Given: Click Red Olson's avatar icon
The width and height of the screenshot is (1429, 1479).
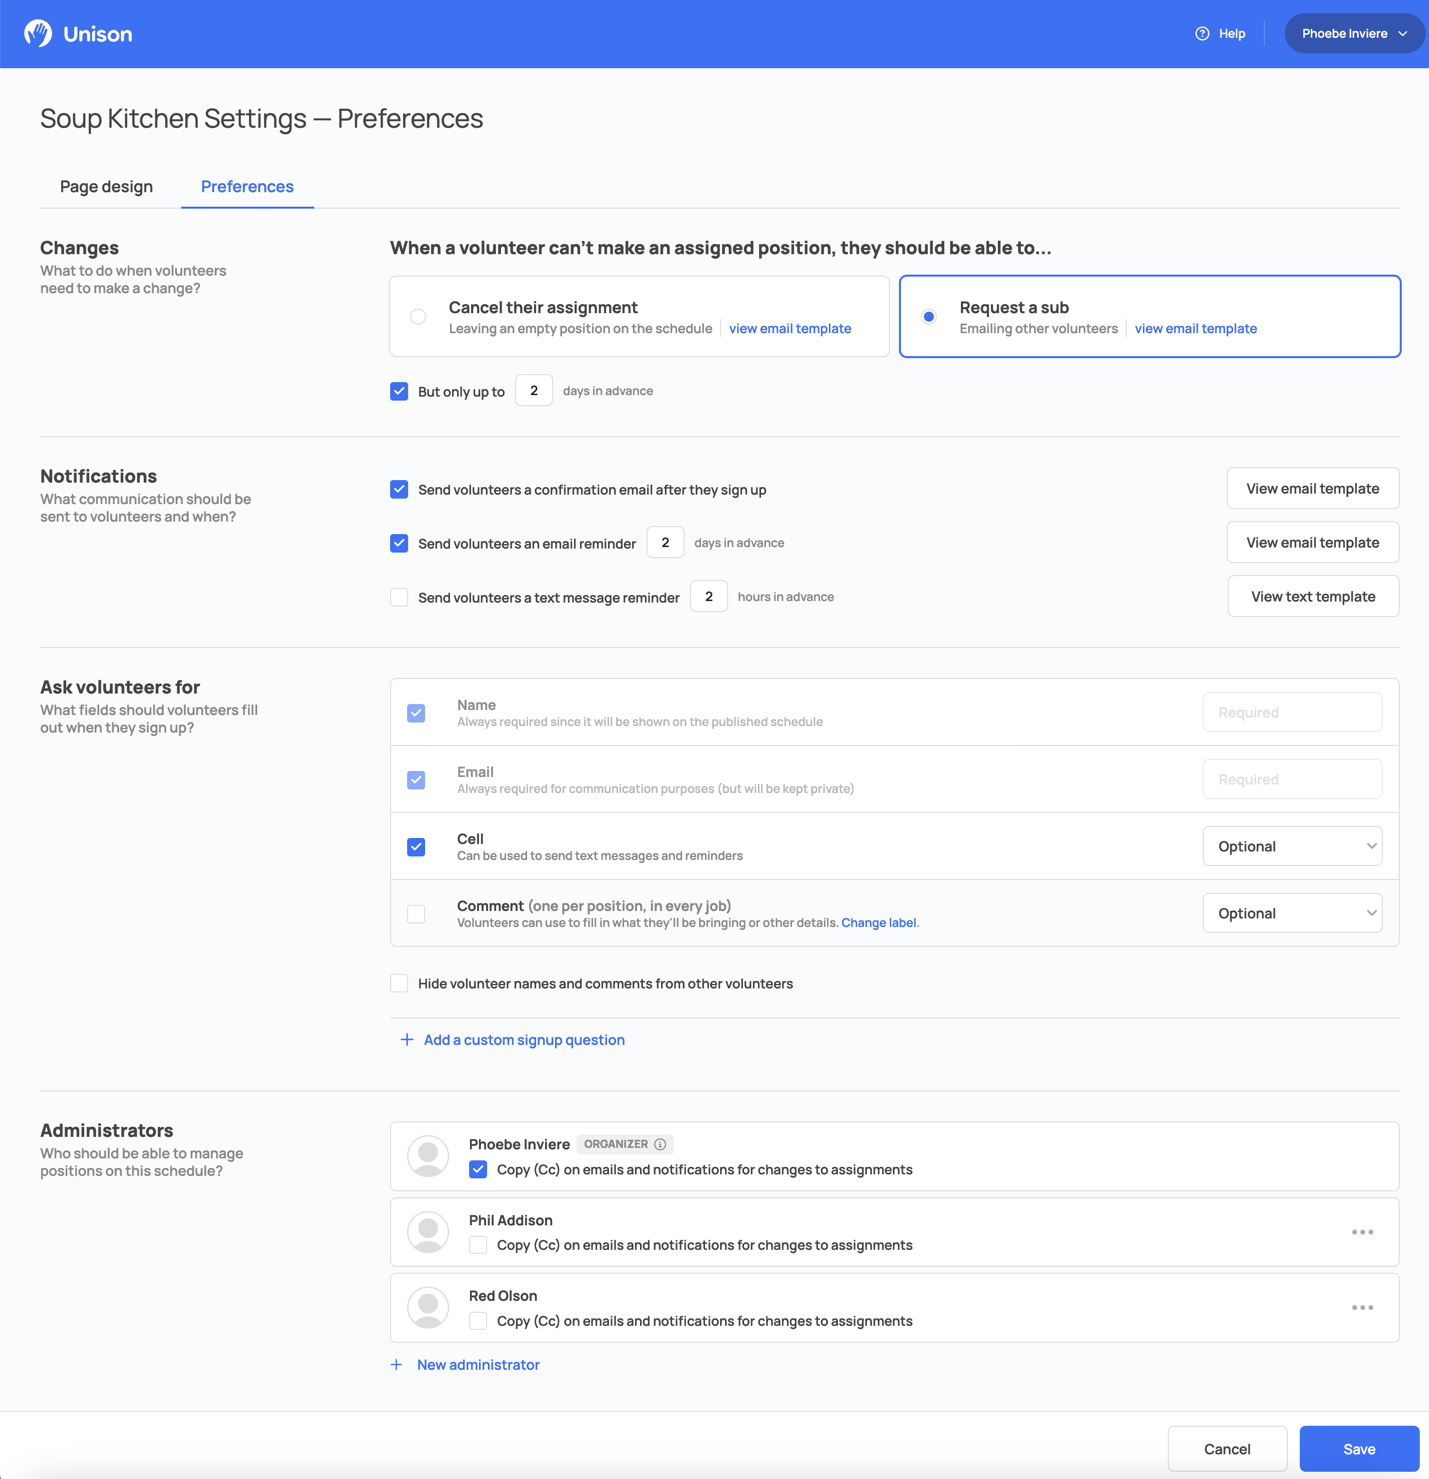Looking at the screenshot, I should (x=428, y=1308).
